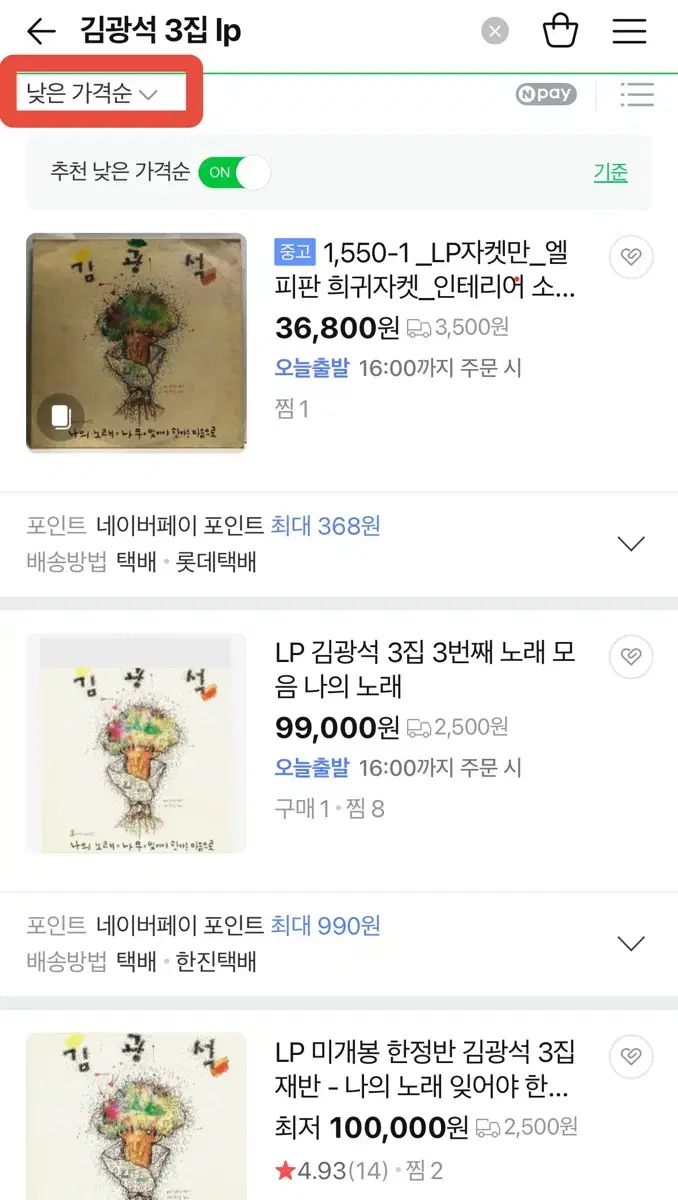The width and height of the screenshot is (678, 1200).
Task: View the 미개봉 한정반 album thumbnail
Action: point(136,1115)
